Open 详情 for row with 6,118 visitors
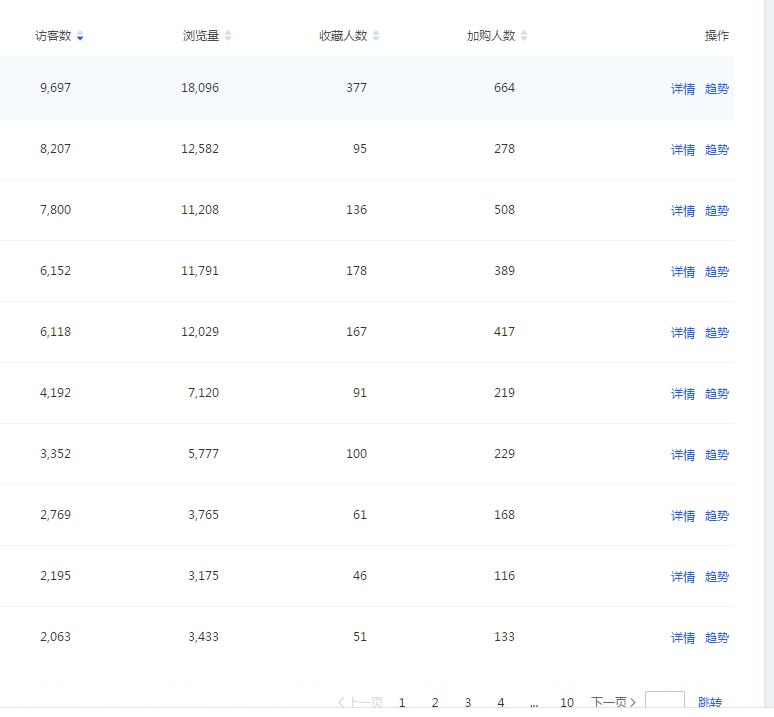 682,333
